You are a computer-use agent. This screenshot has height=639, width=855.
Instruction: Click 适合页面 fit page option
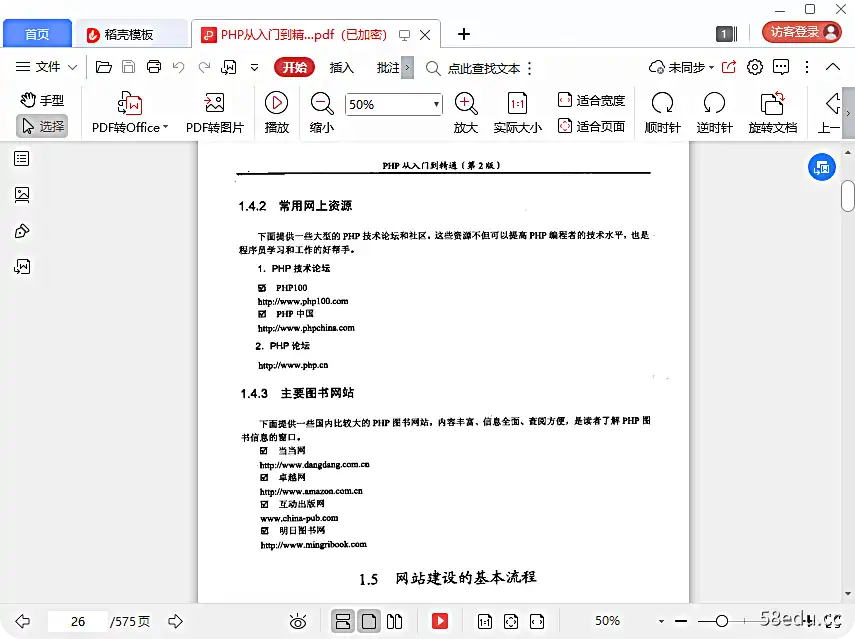[x=592, y=126]
